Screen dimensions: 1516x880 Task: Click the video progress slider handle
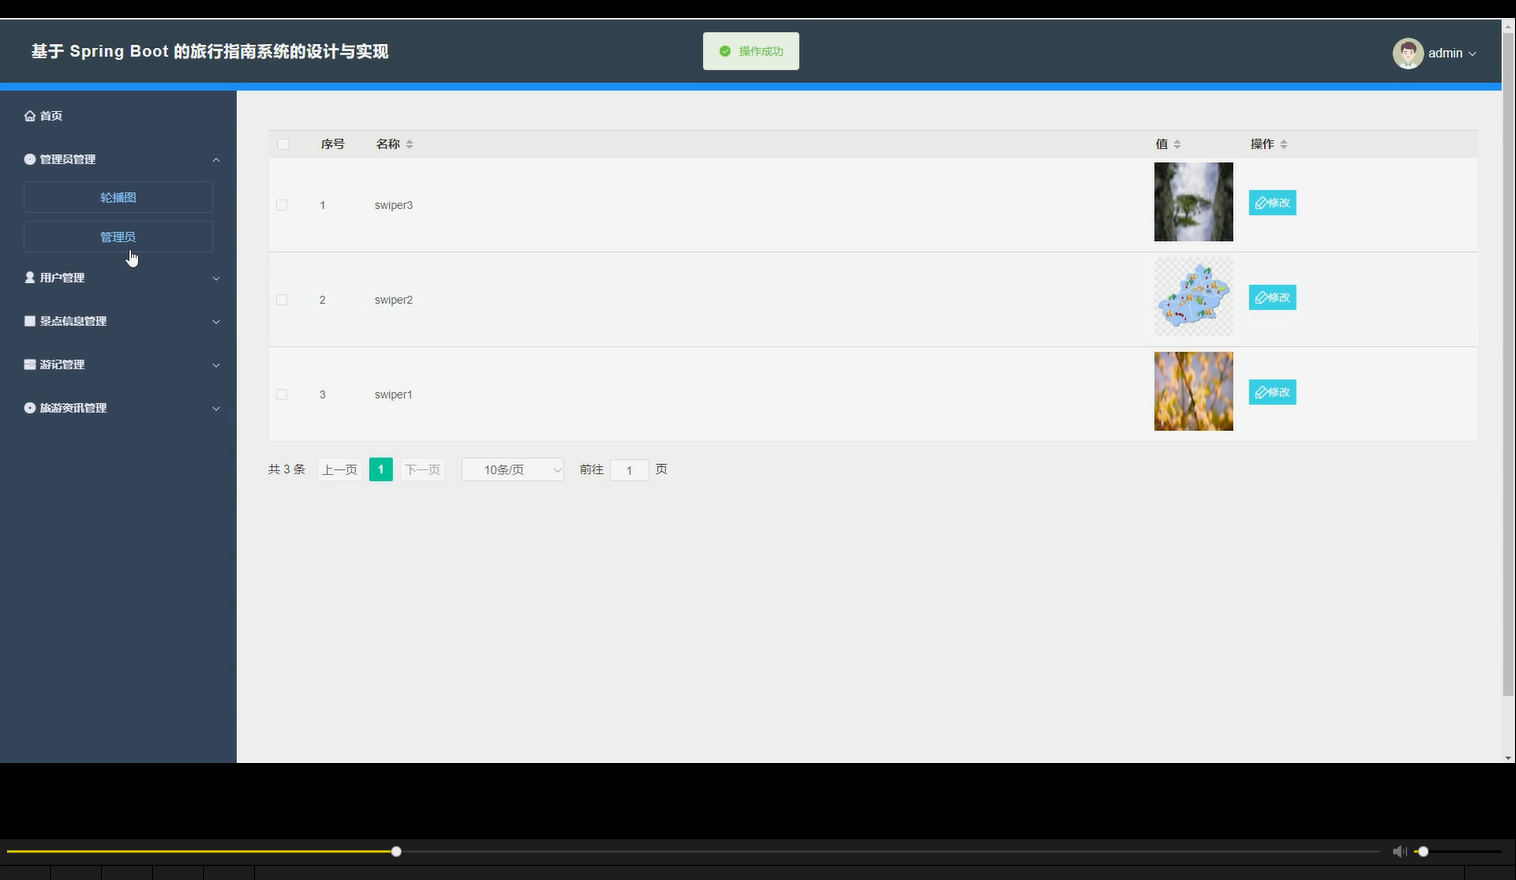pyautogui.click(x=396, y=851)
